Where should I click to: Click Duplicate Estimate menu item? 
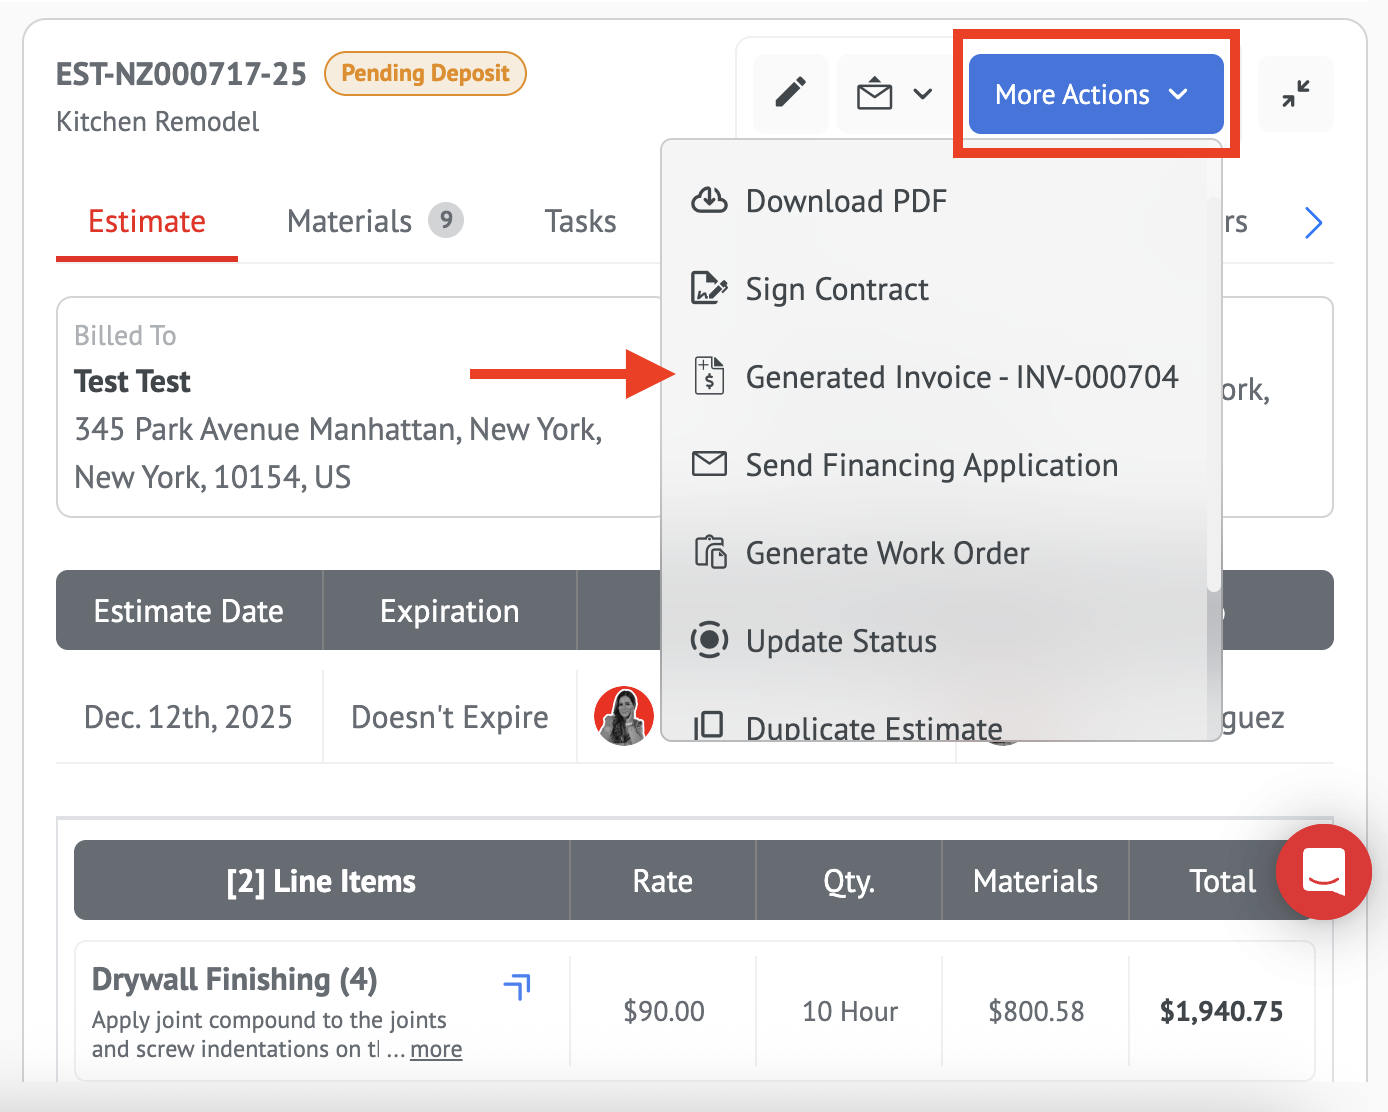point(873,727)
